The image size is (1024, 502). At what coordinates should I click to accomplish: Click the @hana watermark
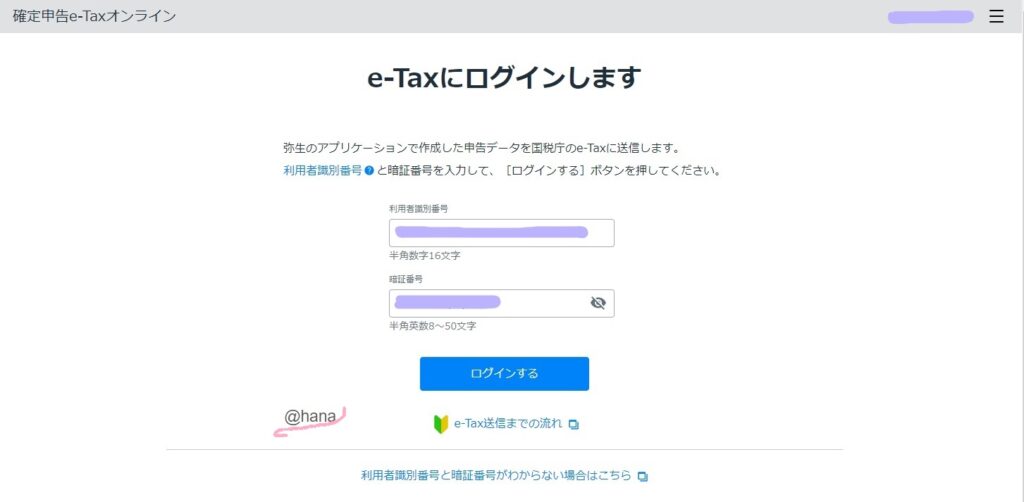310,416
